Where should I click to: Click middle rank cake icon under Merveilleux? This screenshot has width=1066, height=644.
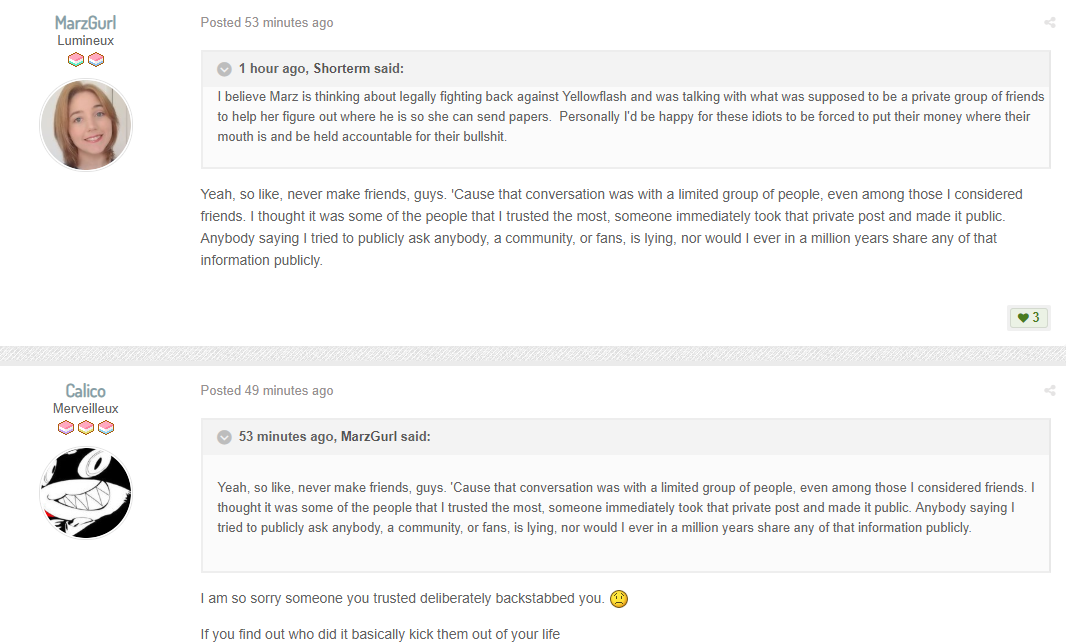tap(86, 428)
